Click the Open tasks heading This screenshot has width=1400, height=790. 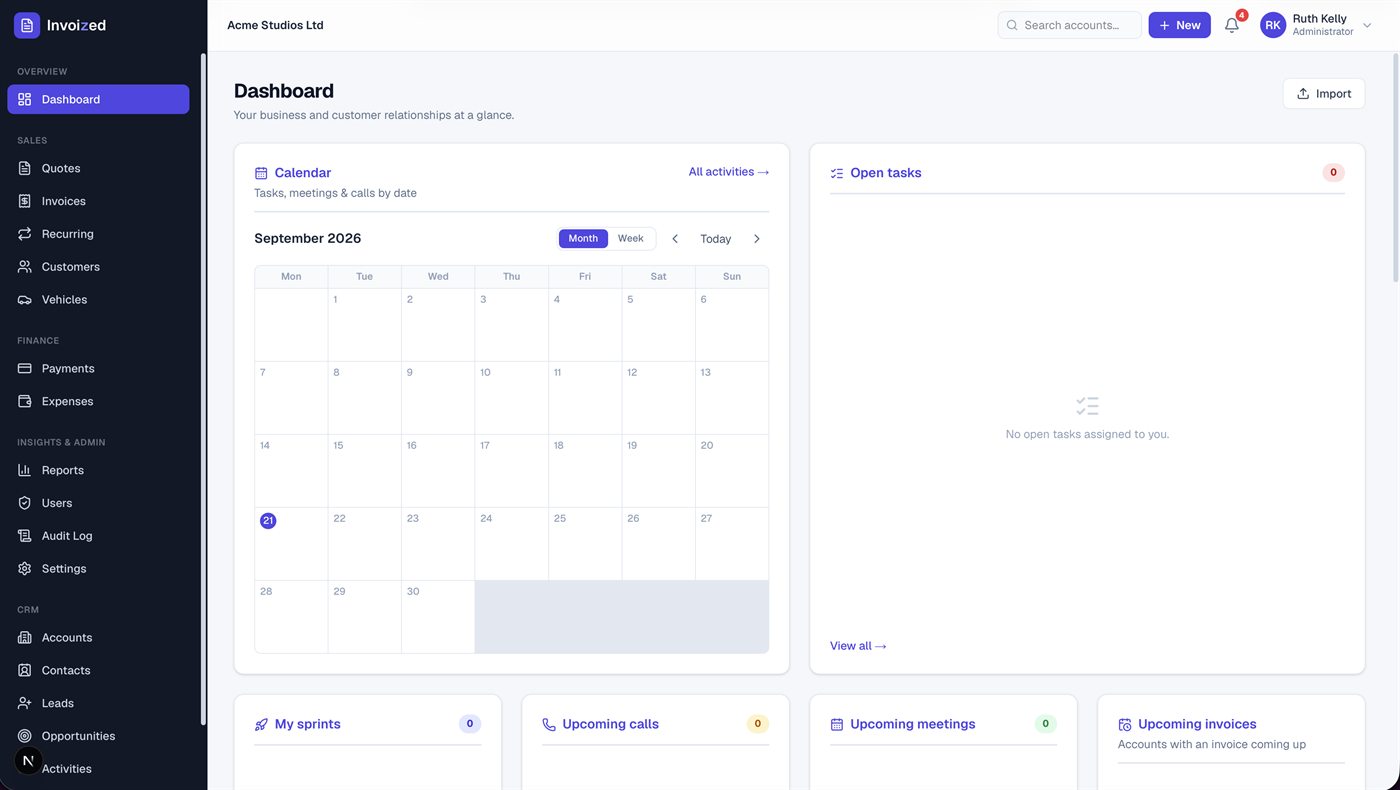(x=885, y=172)
